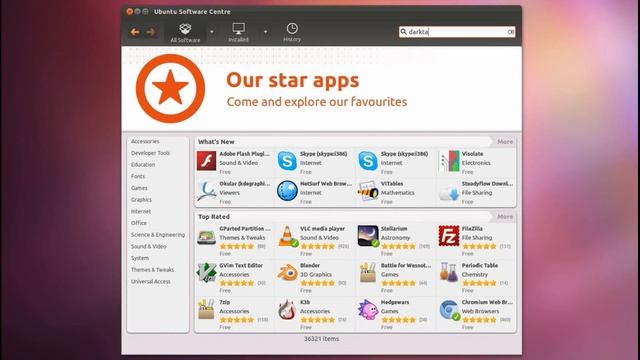This screenshot has height=360, width=640.
Task: Open the Our star apps banner
Action: (x=321, y=89)
